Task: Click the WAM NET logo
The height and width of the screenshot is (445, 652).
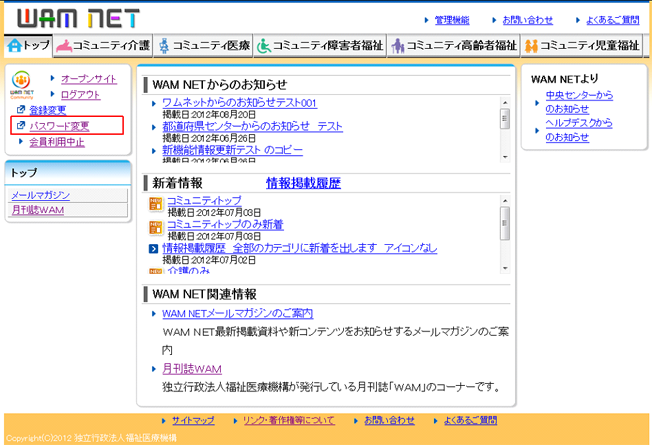Action: [x=78, y=19]
